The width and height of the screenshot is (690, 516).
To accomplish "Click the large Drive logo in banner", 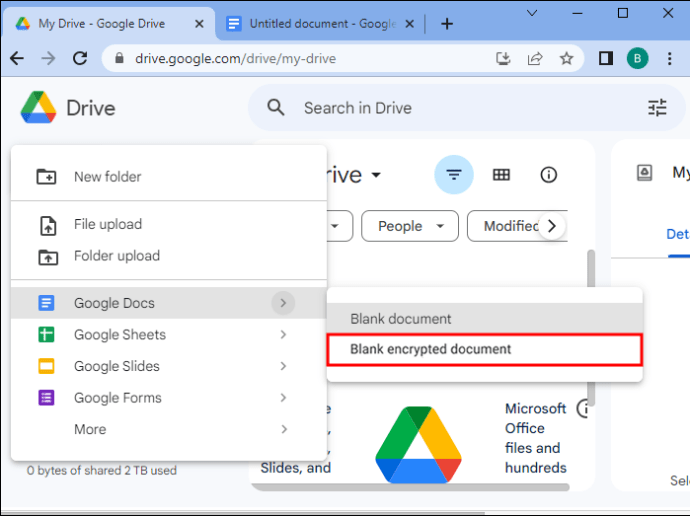I will [418, 444].
